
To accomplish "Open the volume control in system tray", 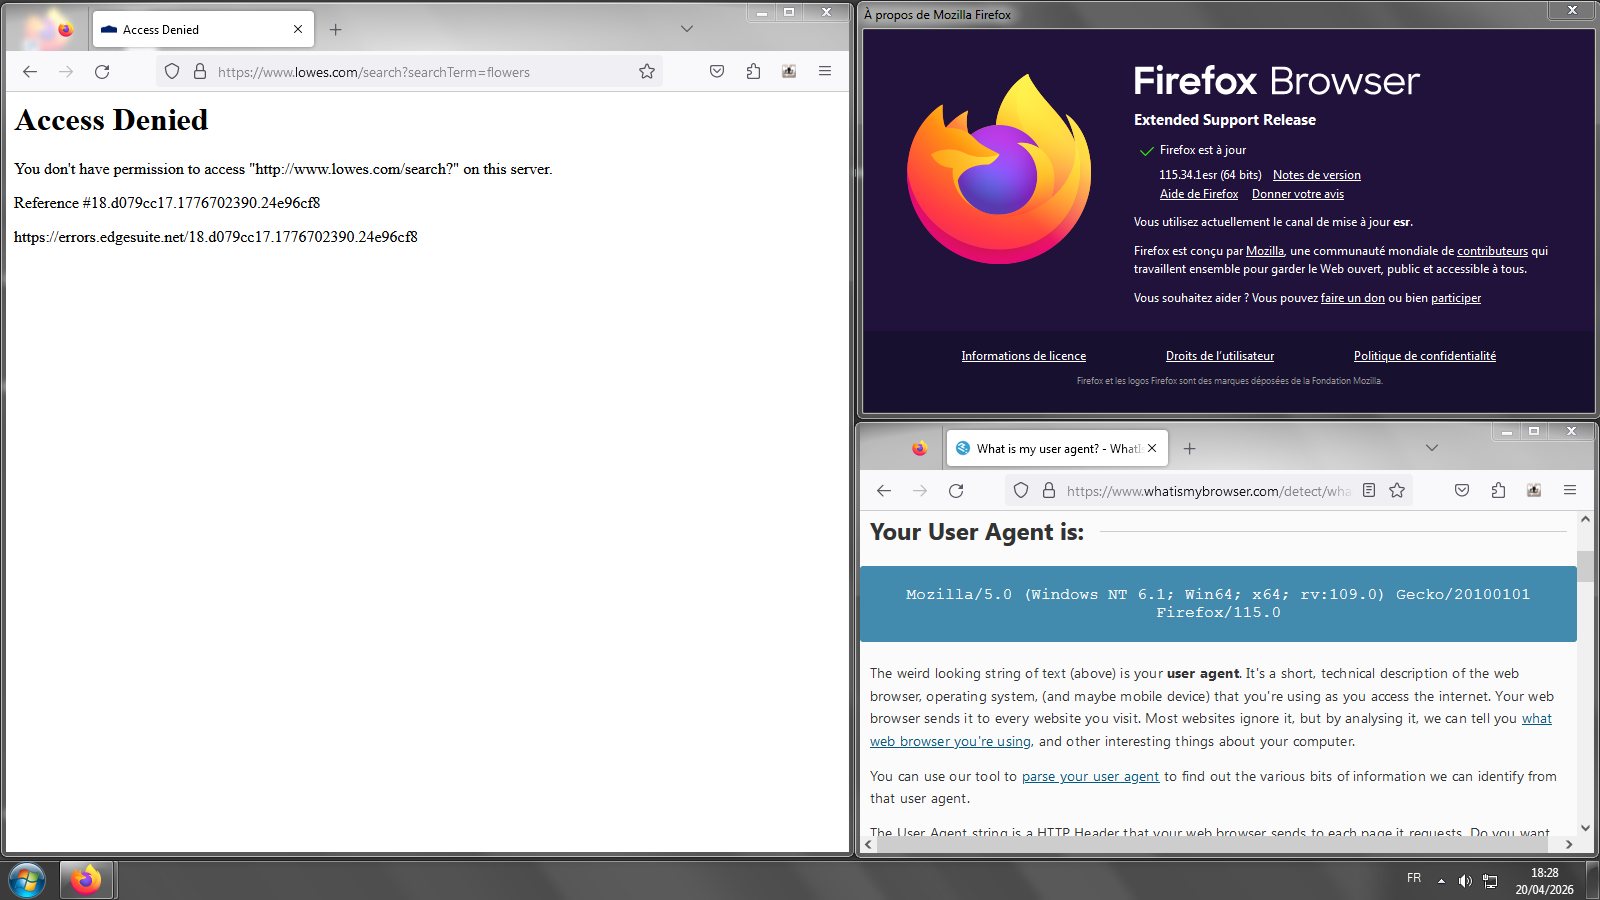I will click(x=1465, y=881).
